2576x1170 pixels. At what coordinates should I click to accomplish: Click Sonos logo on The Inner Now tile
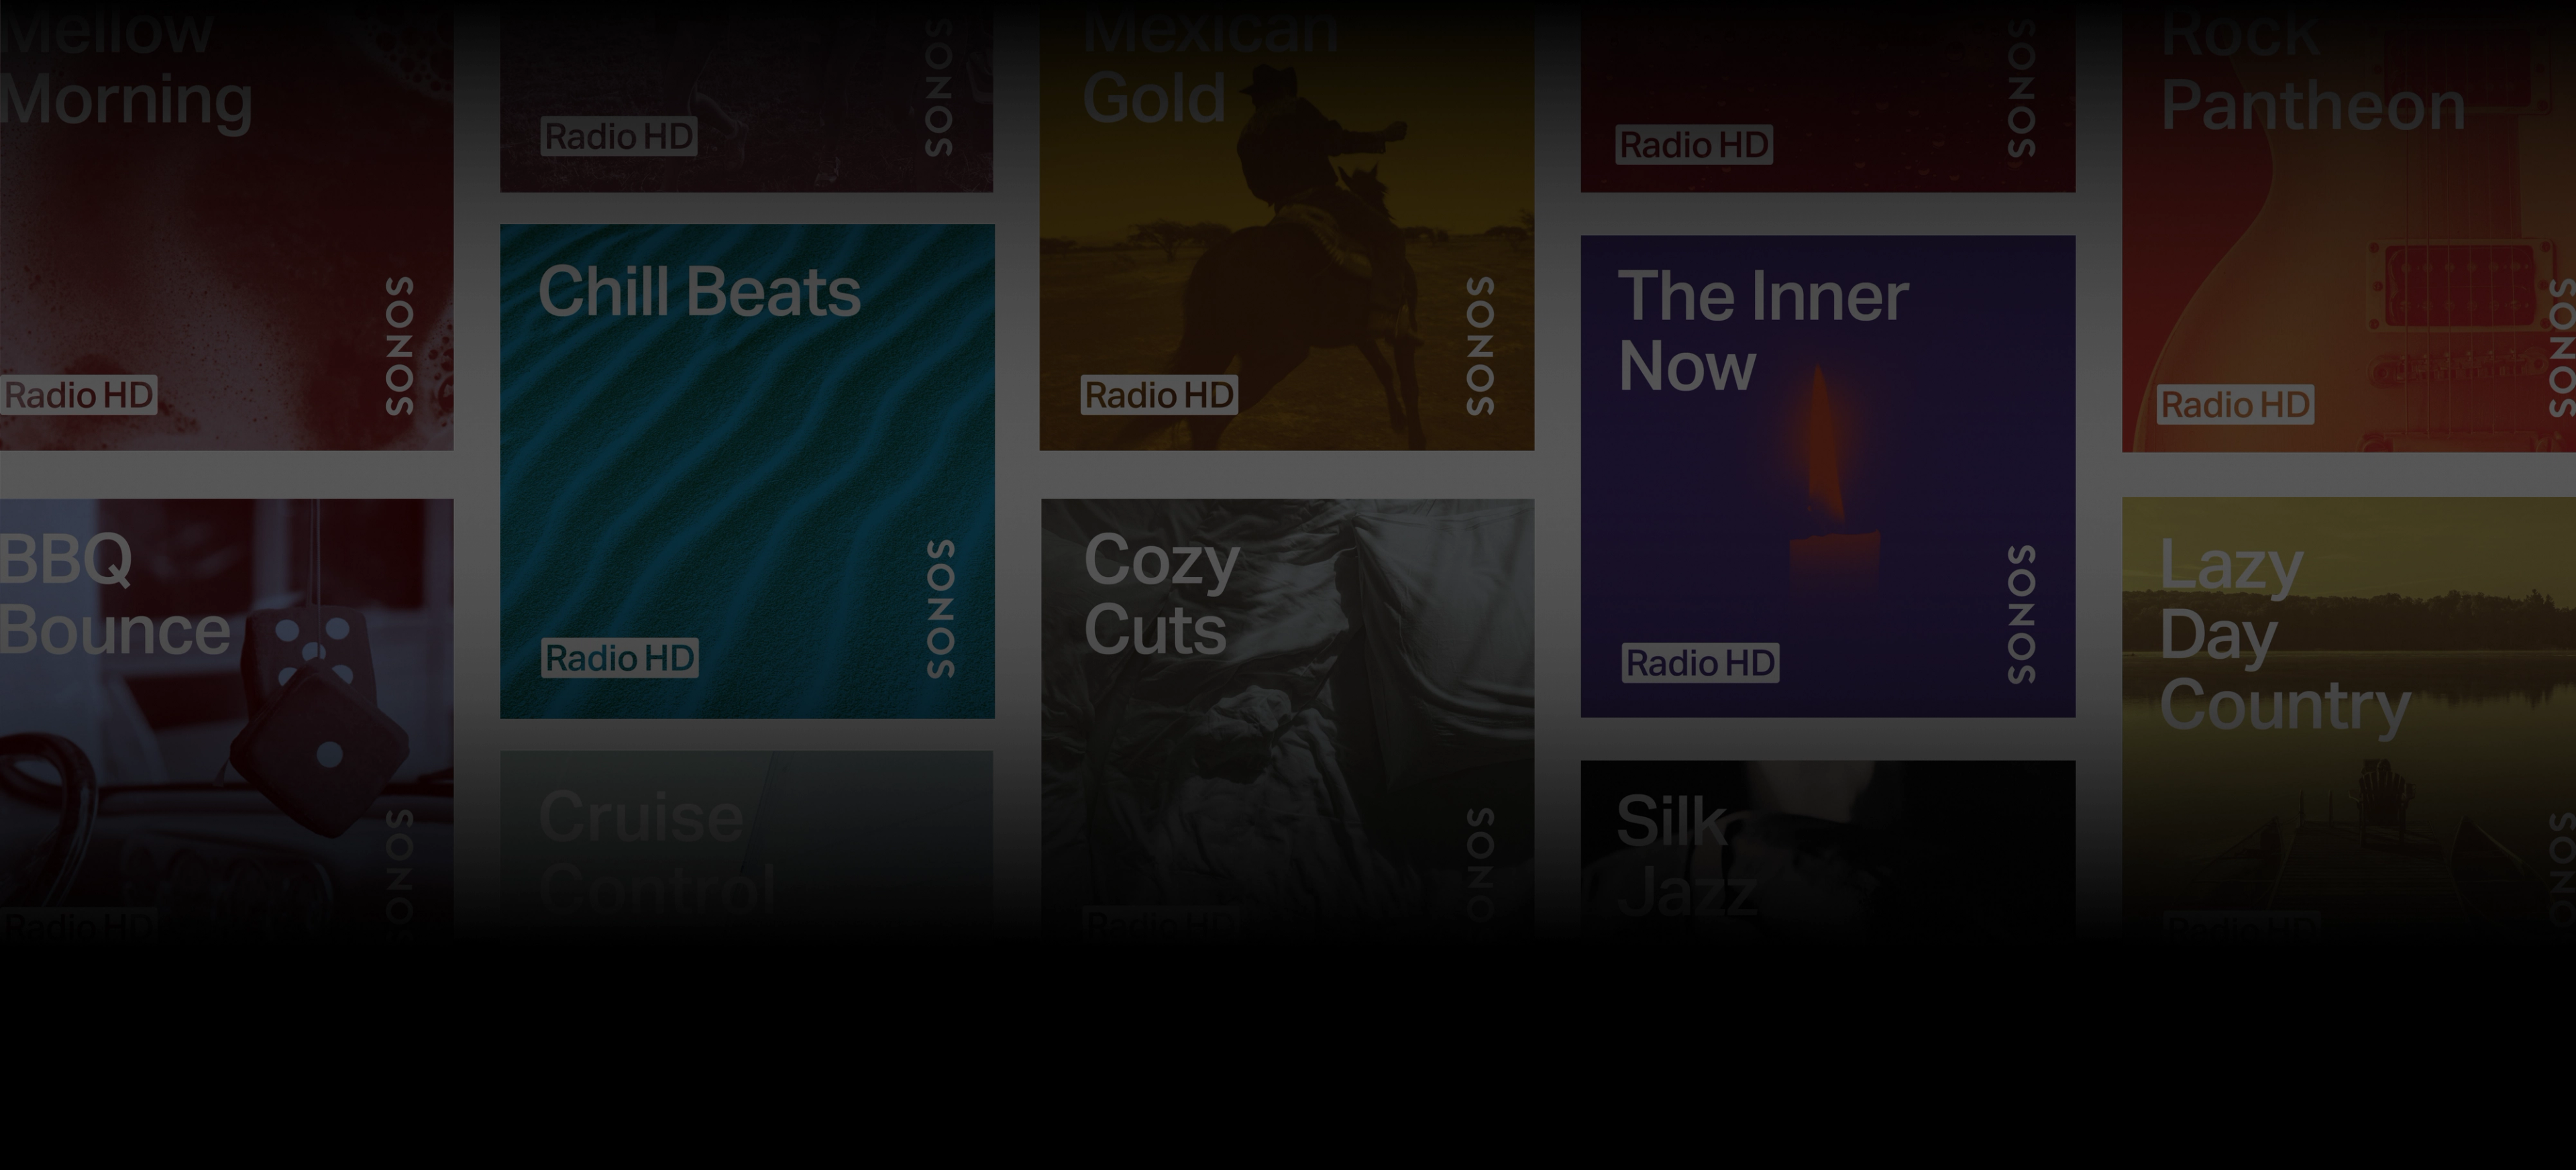pos(2021,614)
